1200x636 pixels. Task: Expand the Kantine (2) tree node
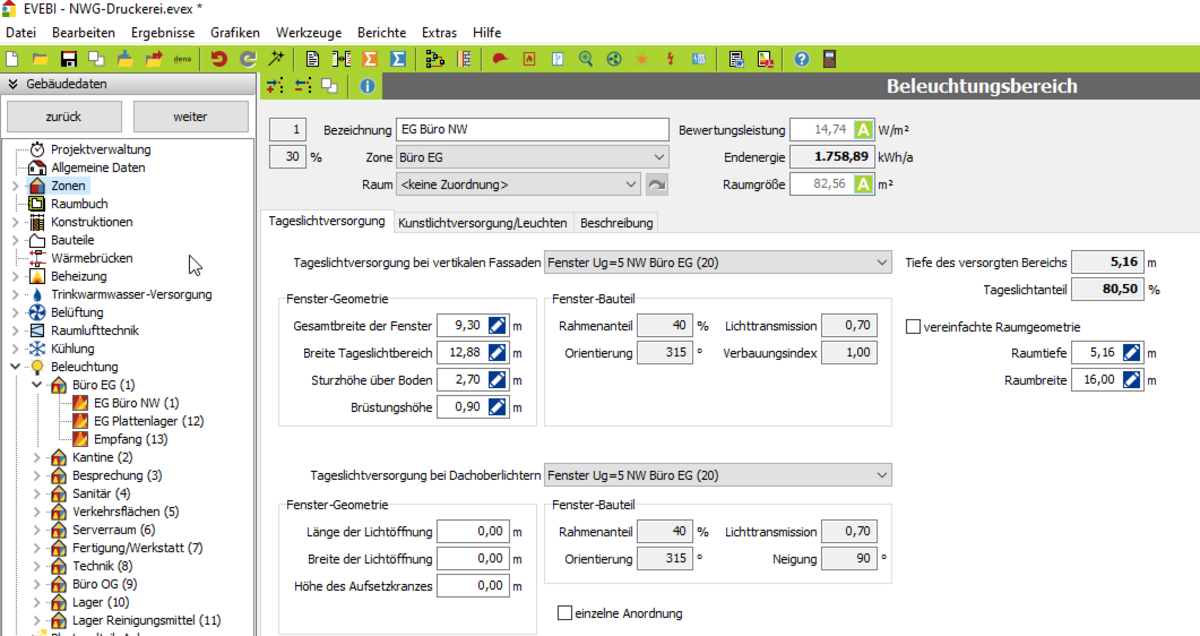(38, 457)
